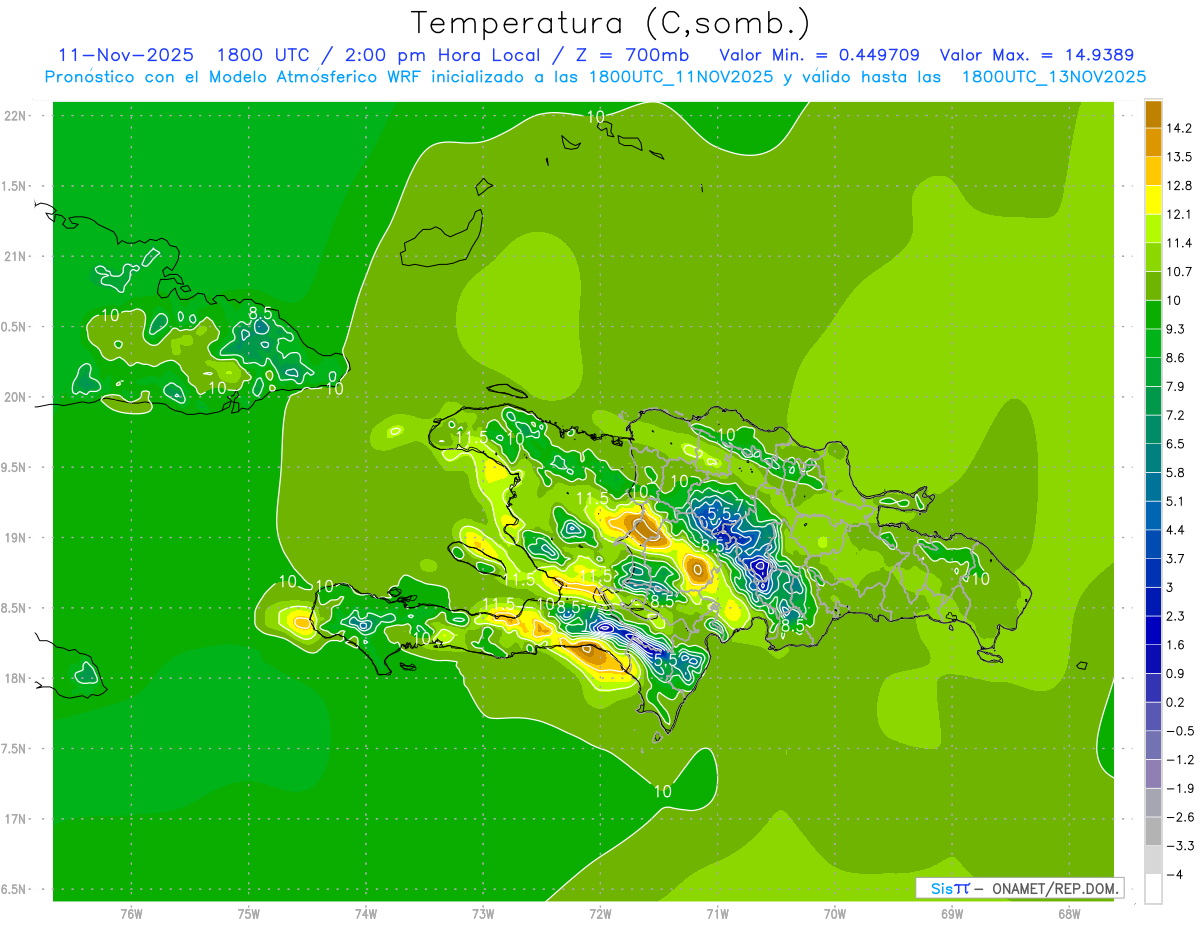The height and width of the screenshot is (927, 1200).
Task: Select the "1800UTC_13NOV2025" valid-until time
Action: pos(1053,77)
